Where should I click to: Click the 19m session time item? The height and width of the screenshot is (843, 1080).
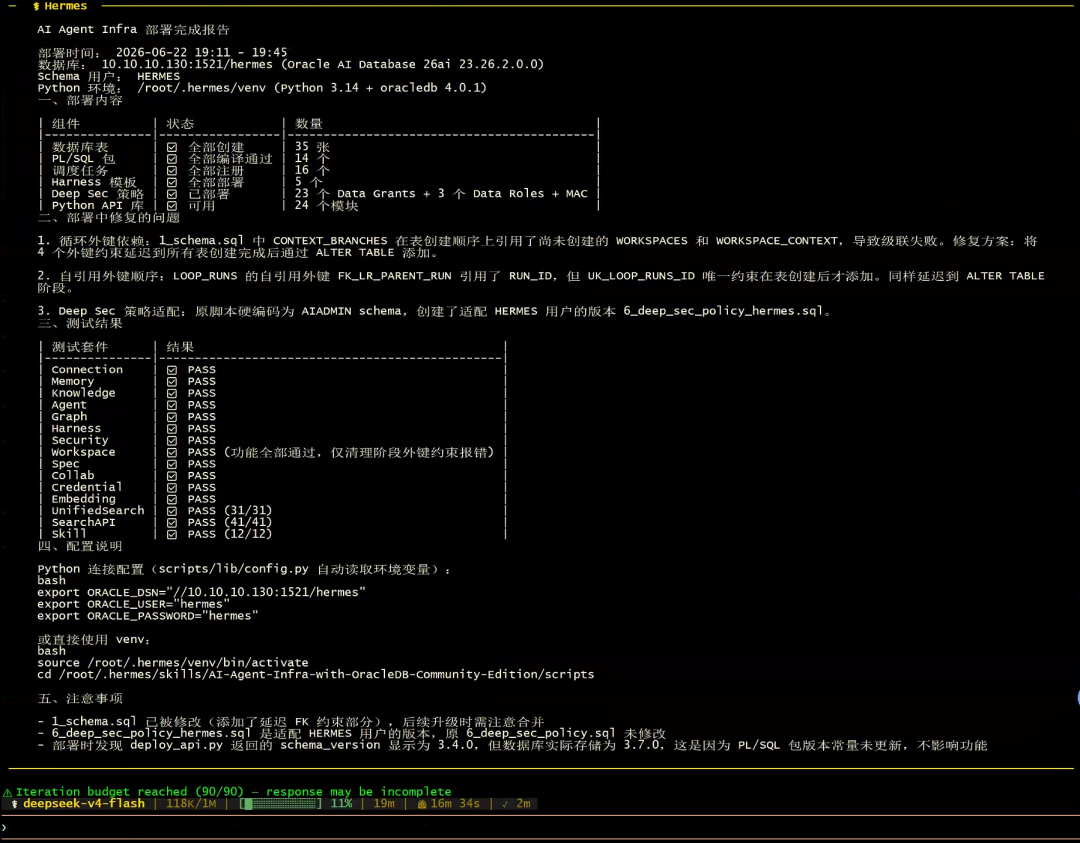(x=384, y=804)
